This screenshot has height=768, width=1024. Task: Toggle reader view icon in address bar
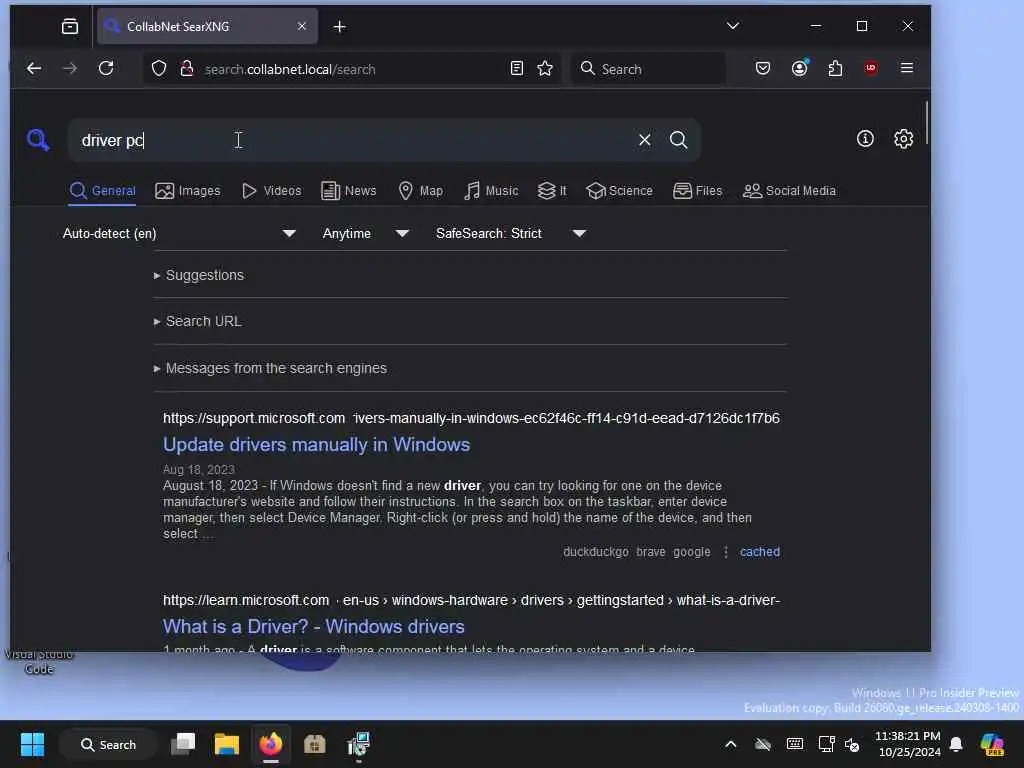pyautogui.click(x=517, y=69)
